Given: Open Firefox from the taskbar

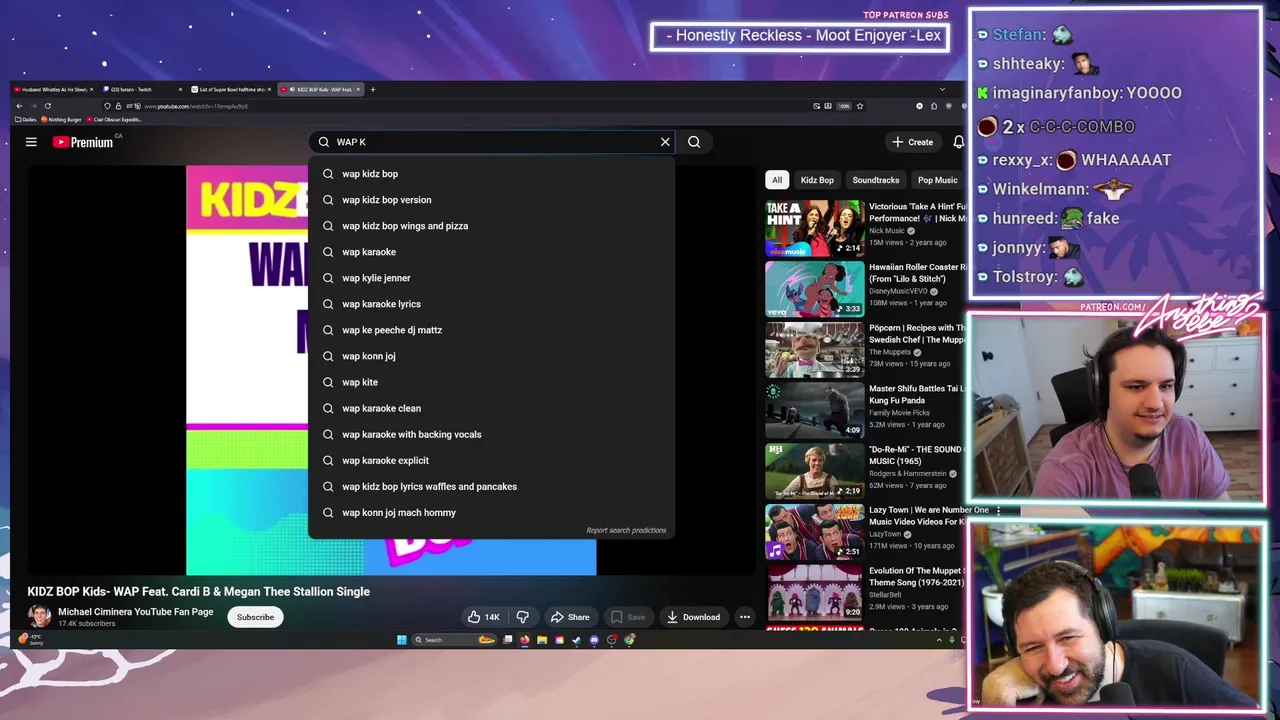Looking at the screenshot, I should click(x=524, y=640).
